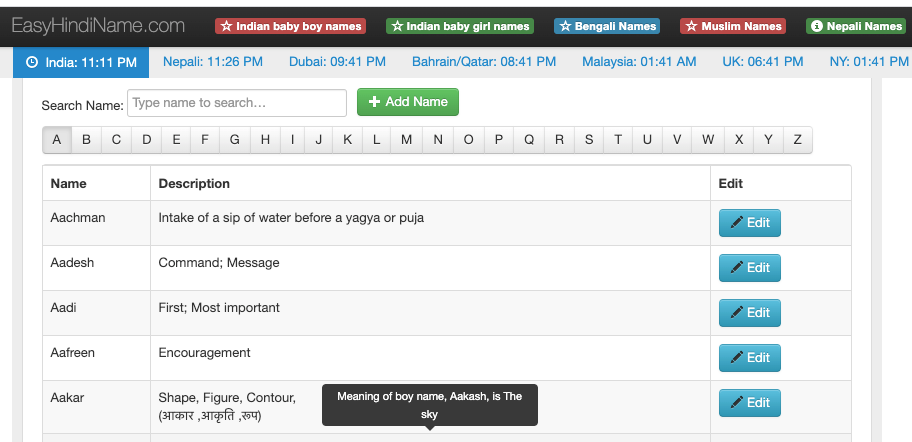This screenshot has width=912, height=442.
Task: Select letter Z in alphabet filter
Action: (797, 140)
